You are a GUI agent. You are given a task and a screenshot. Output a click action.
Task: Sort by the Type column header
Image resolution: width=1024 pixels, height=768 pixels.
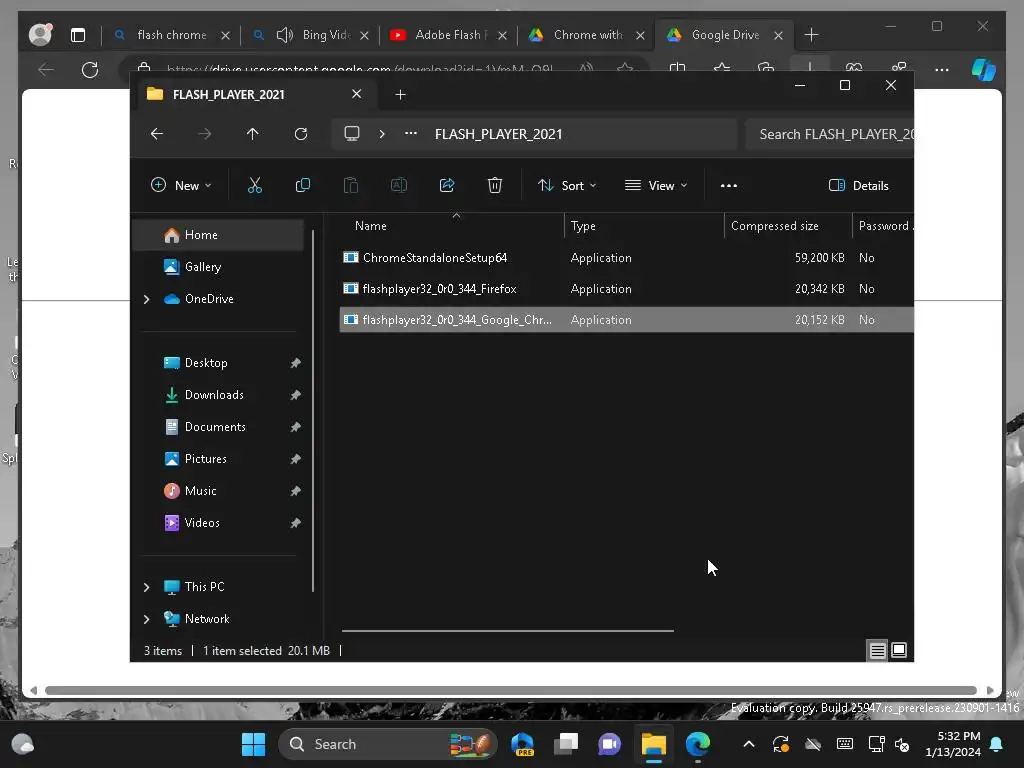644,226
